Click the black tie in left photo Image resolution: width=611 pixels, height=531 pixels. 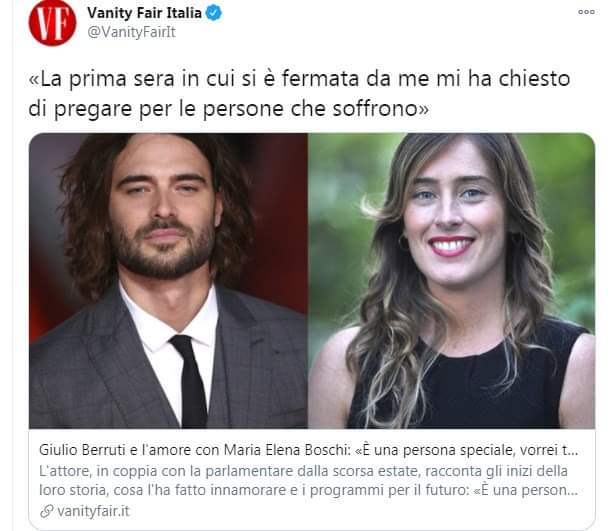tap(190, 380)
